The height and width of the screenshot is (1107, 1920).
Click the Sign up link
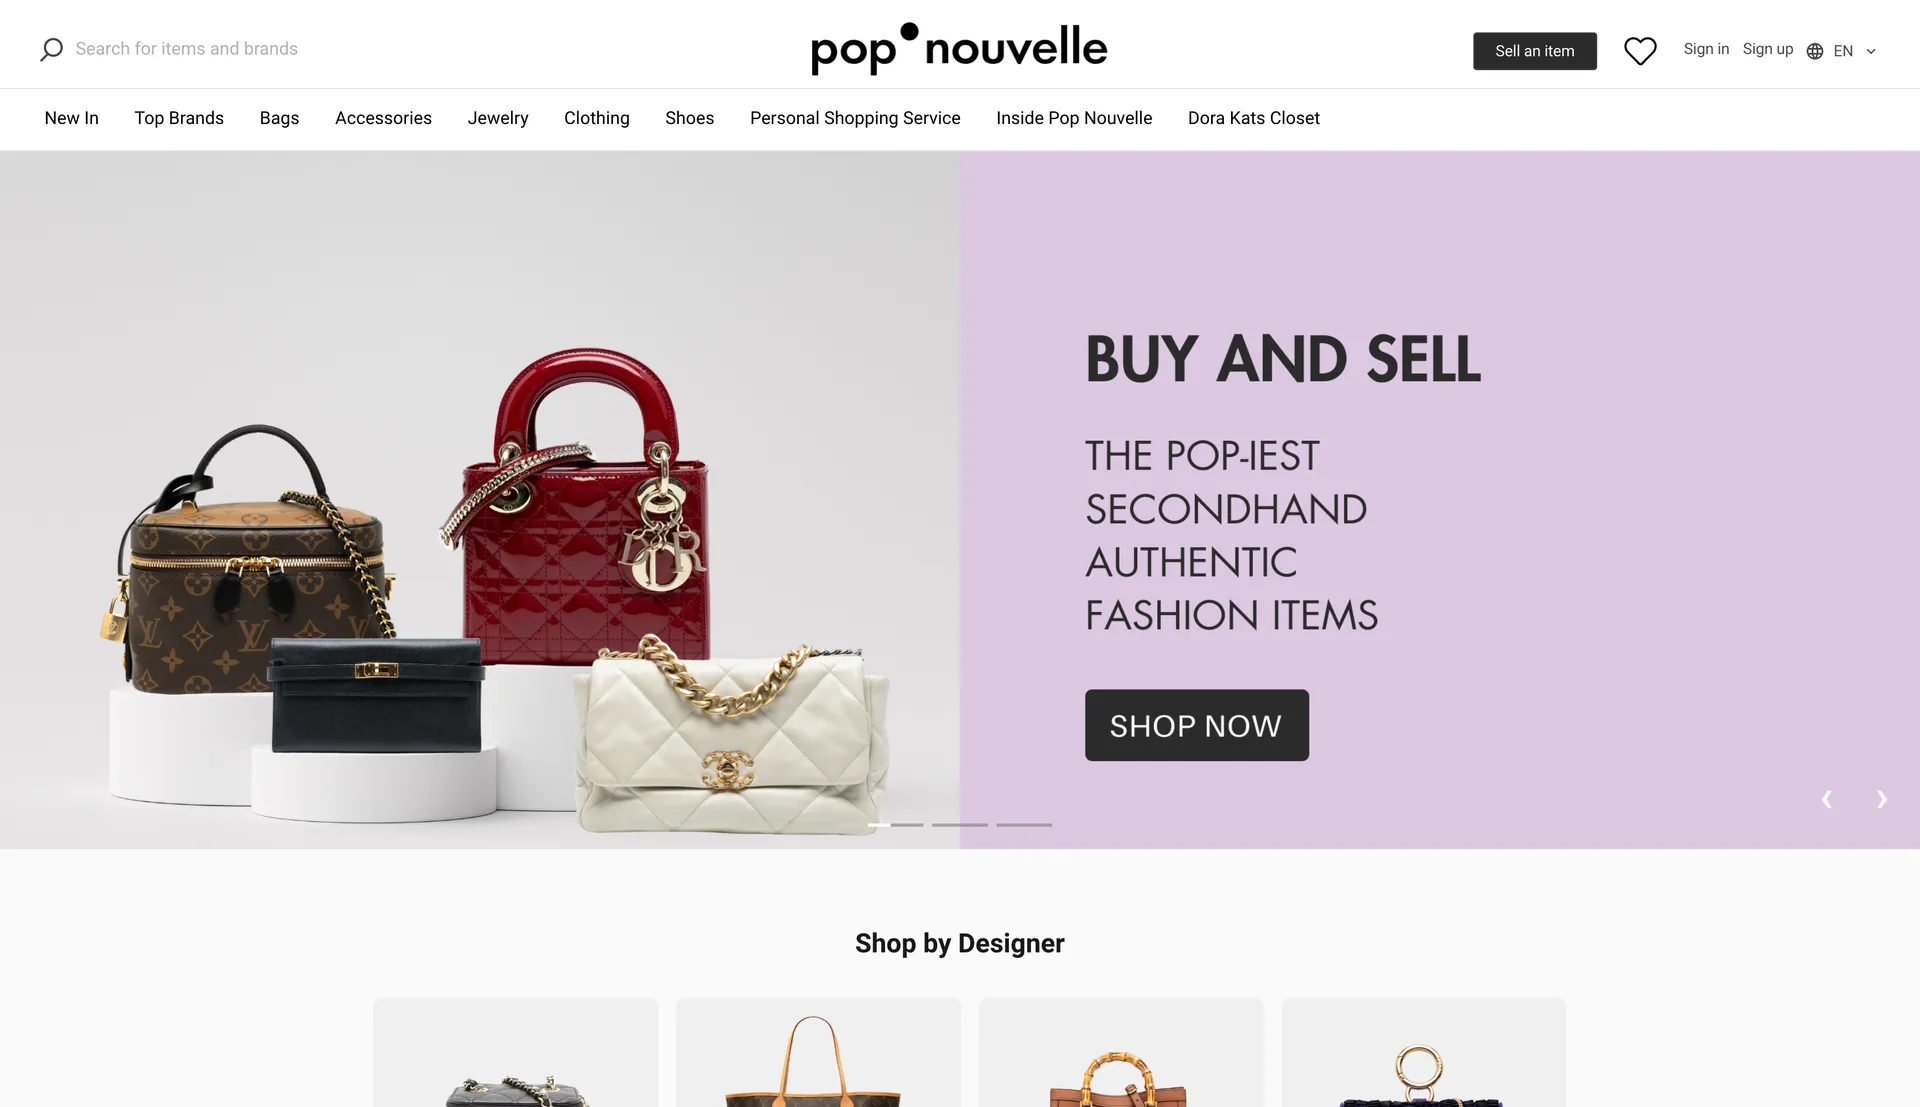click(x=1768, y=49)
